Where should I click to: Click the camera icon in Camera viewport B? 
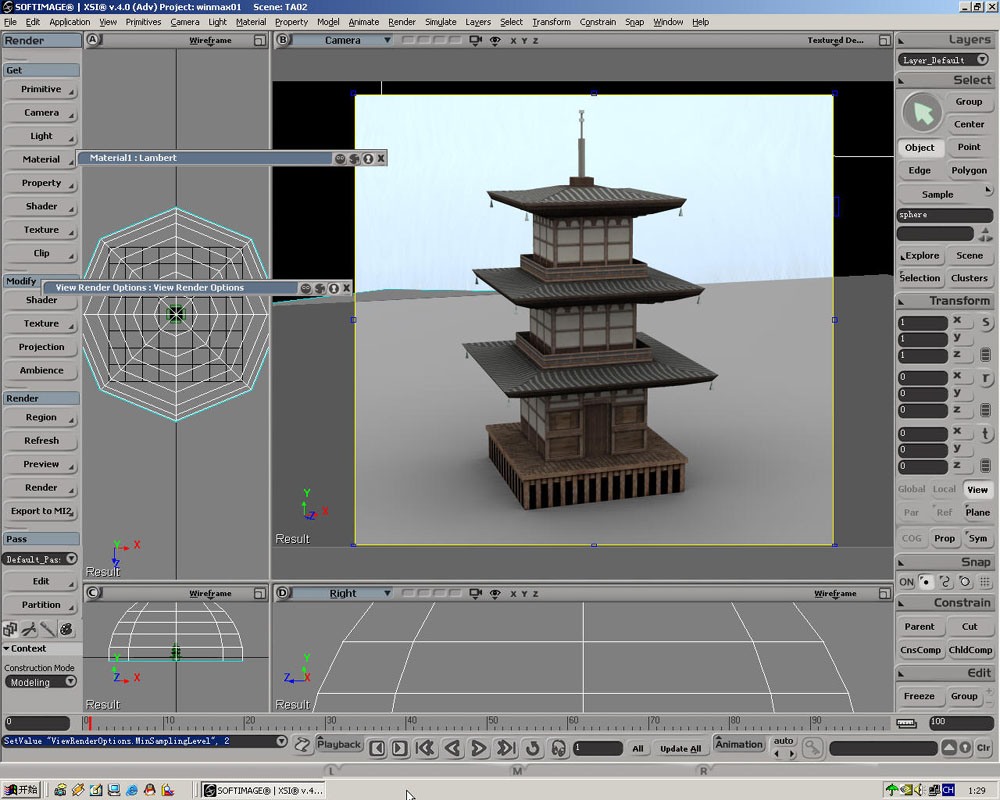point(475,40)
